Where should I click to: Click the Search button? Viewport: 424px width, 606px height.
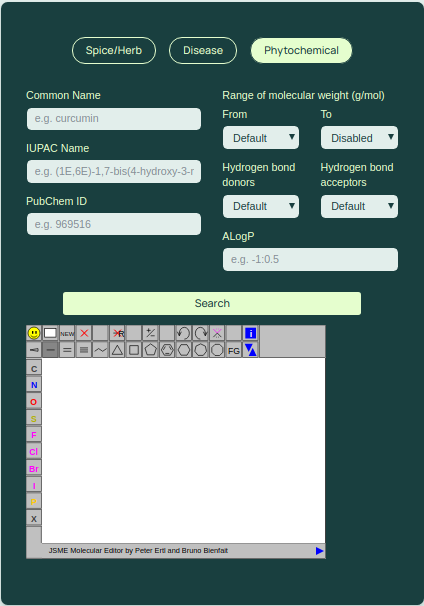pyautogui.click(x=212, y=303)
